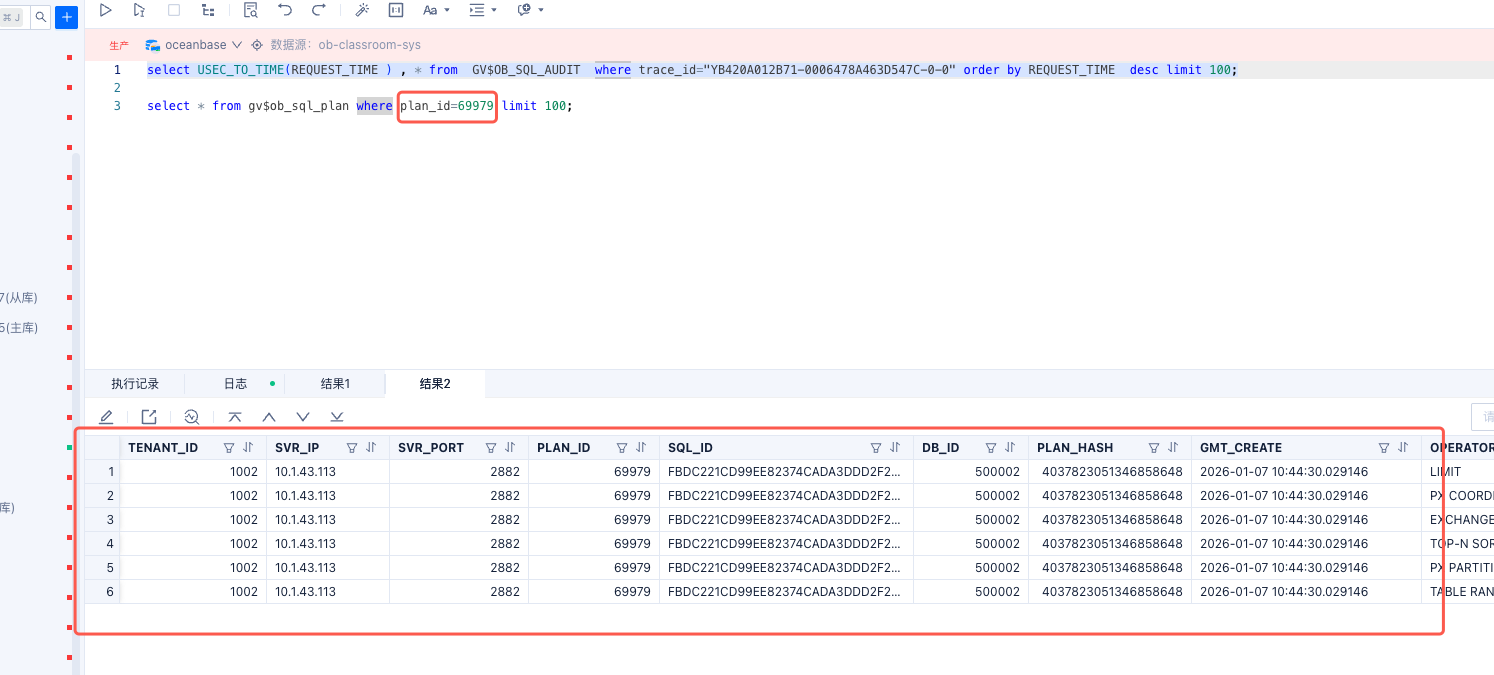The image size is (1494, 675).
Task: Open the filter on TENANT_ID column
Action: point(229,448)
